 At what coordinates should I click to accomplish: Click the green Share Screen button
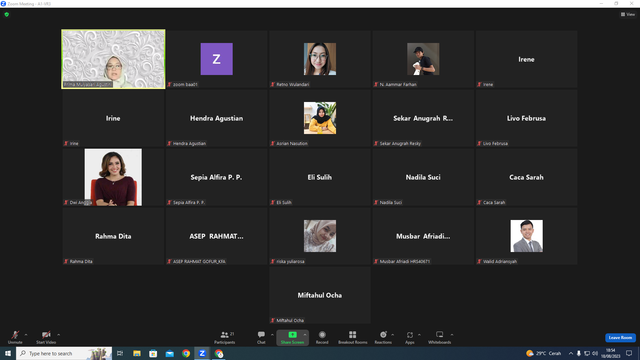pos(292,337)
